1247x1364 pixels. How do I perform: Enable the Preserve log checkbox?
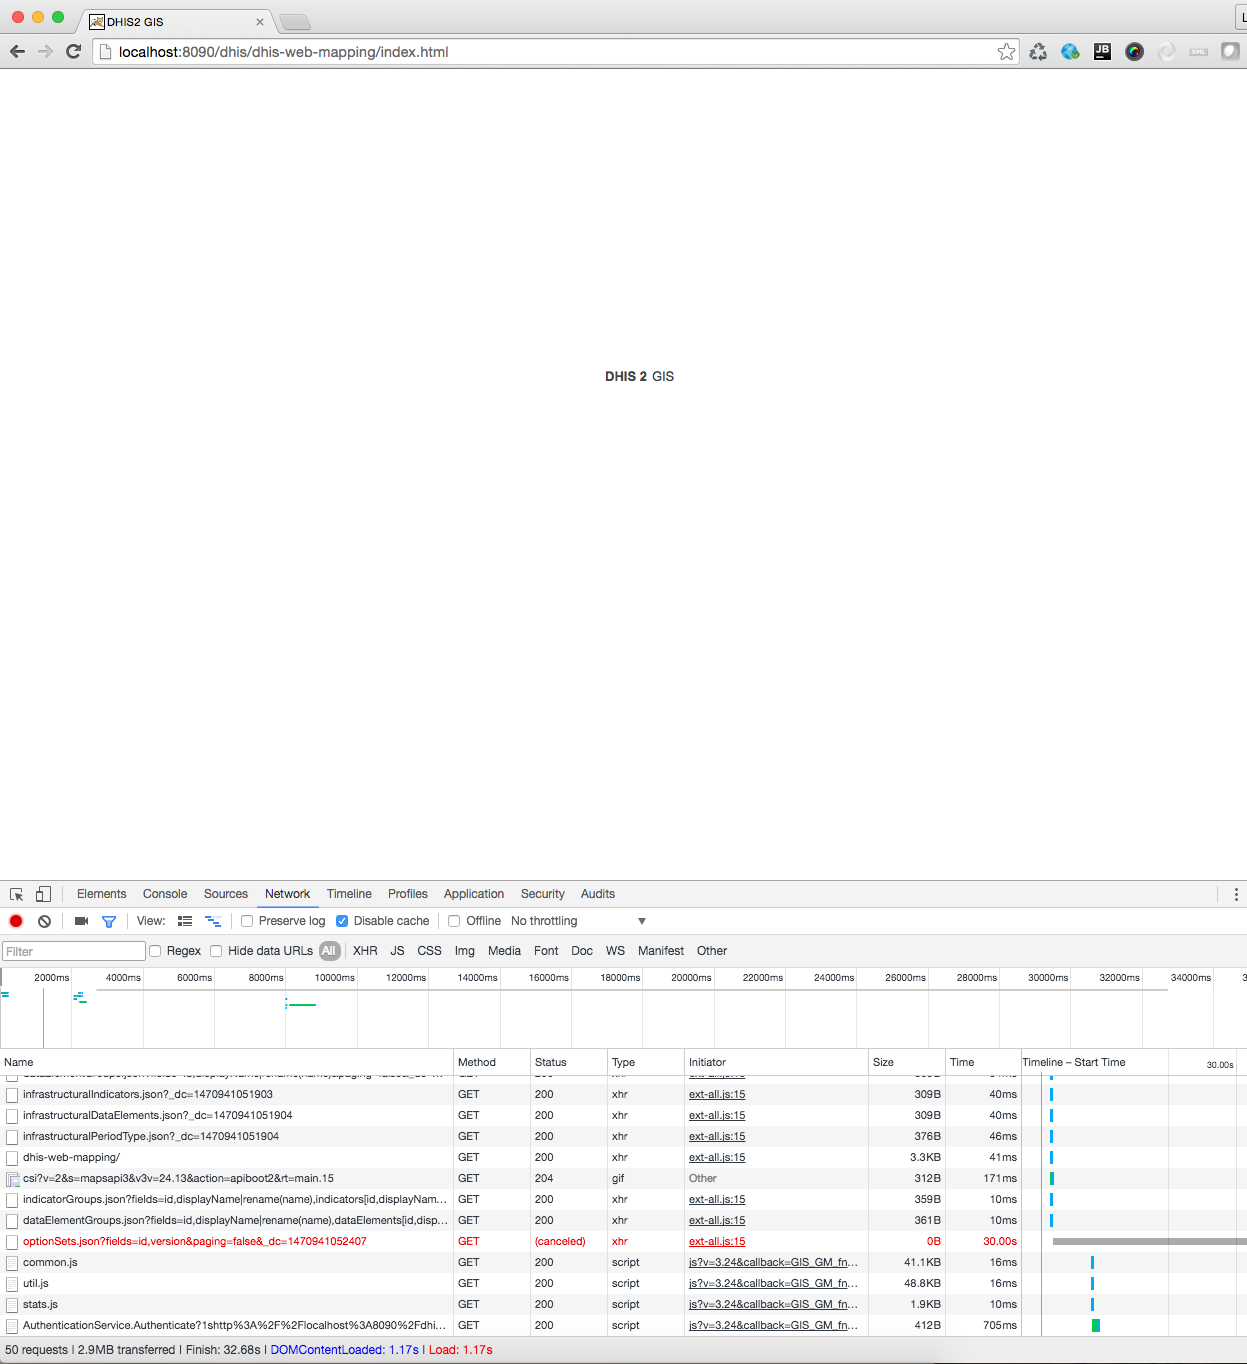coord(247,921)
